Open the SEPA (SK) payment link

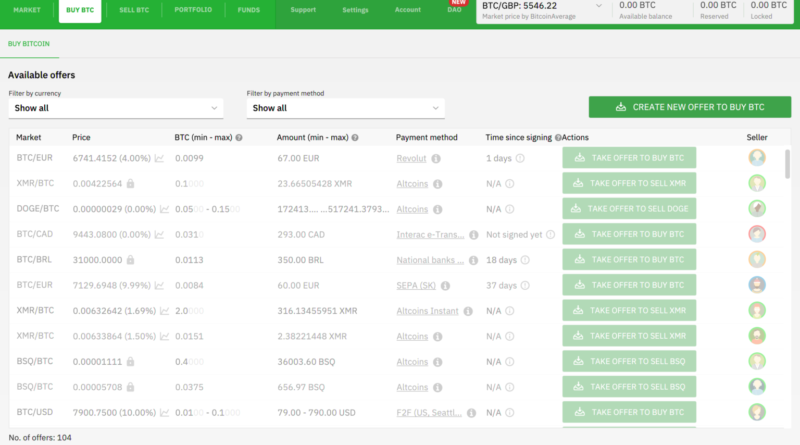tap(416, 286)
